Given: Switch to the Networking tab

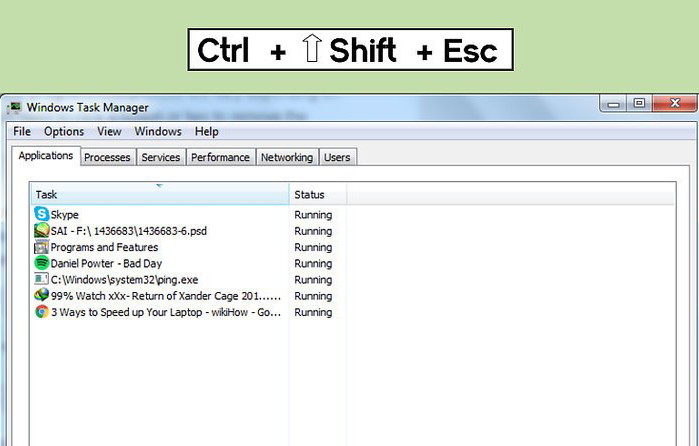Looking at the screenshot, I should pyautogui.click(x=287, y=157).
